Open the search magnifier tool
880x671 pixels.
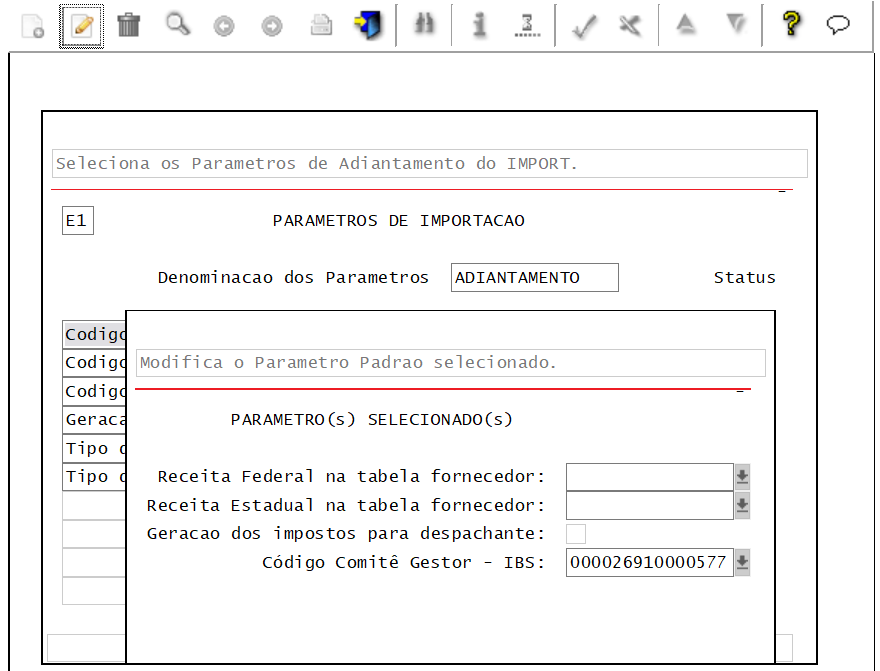pyautogui.click(x=177, y=25)
